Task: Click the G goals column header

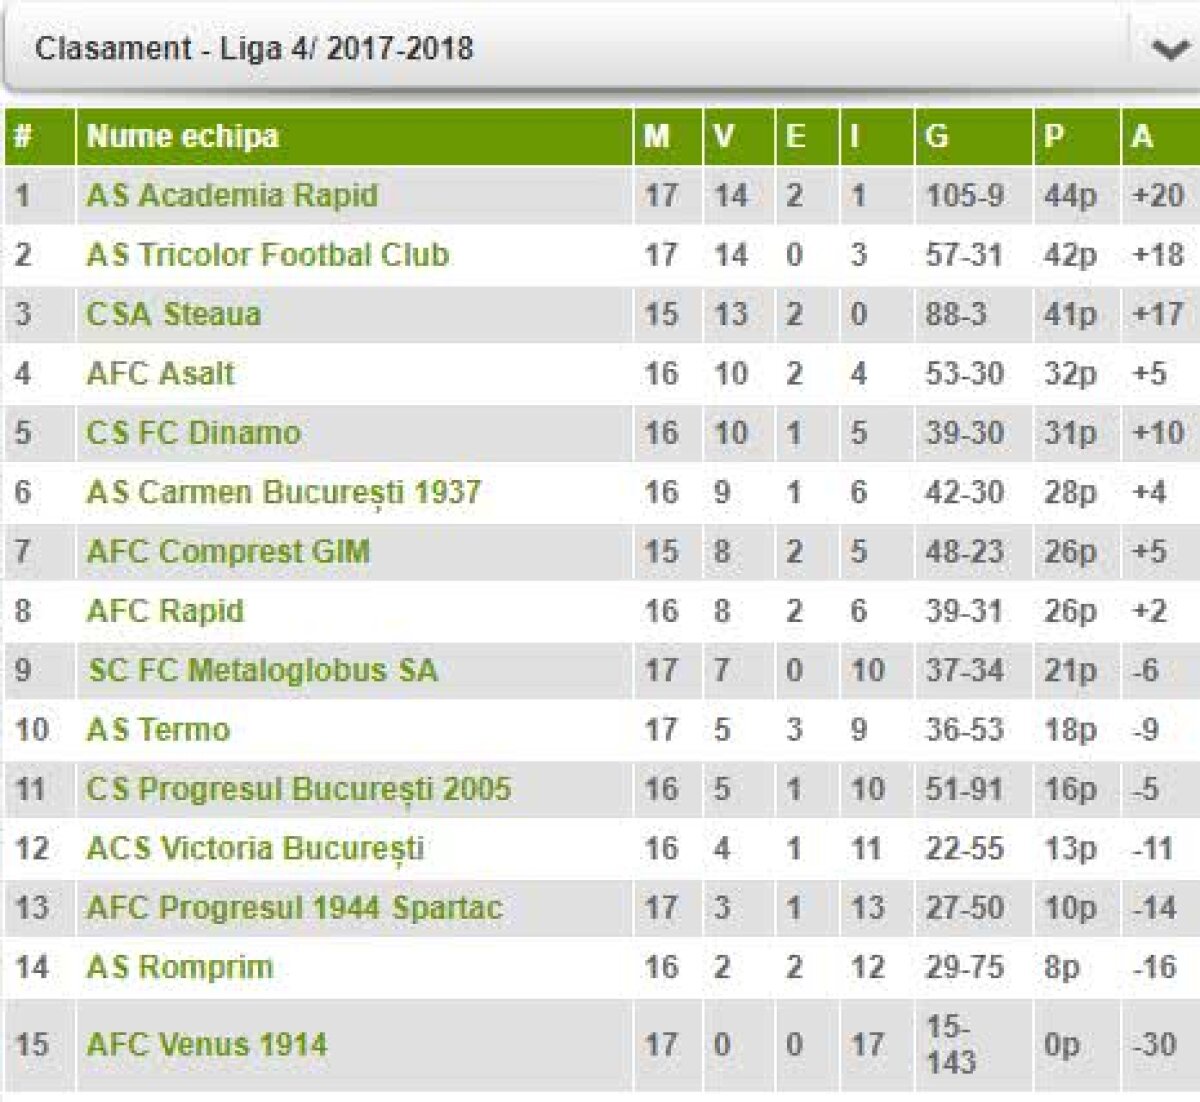Action: [937, 136]
